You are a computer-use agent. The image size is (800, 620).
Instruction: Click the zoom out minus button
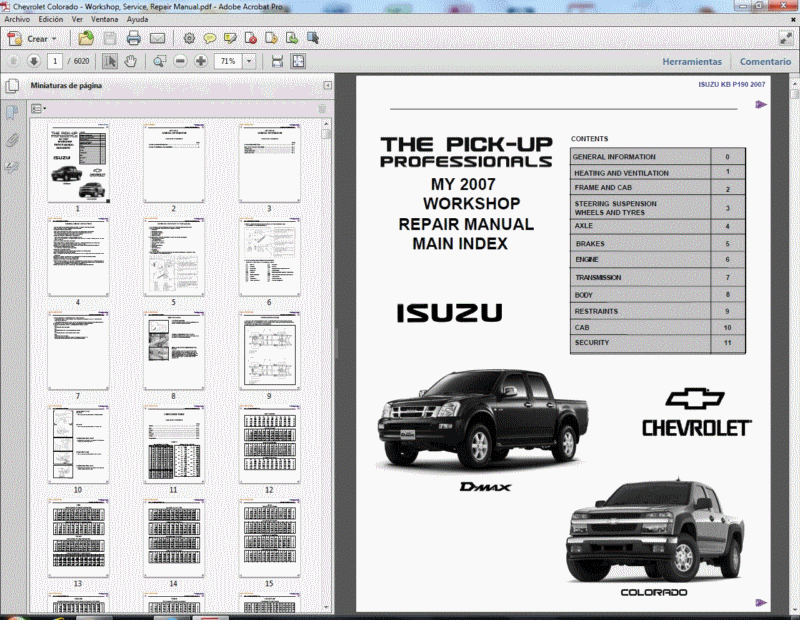180,61
